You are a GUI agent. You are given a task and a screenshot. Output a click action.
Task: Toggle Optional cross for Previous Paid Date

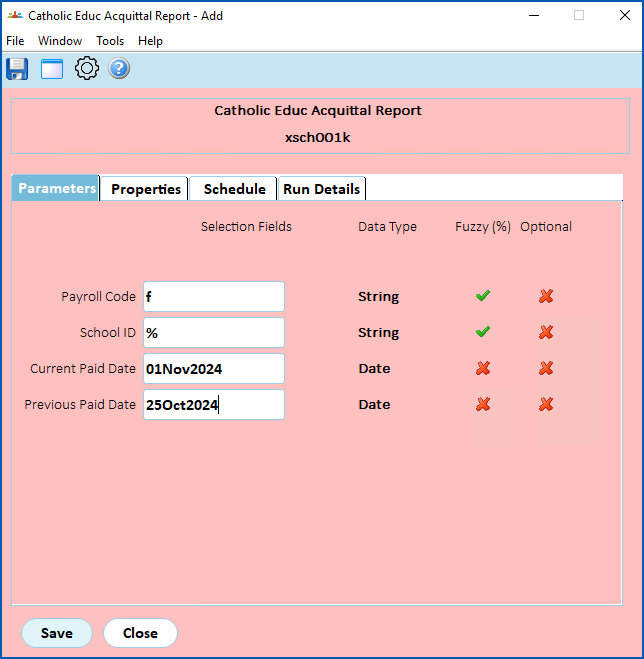tap(546, 404)
